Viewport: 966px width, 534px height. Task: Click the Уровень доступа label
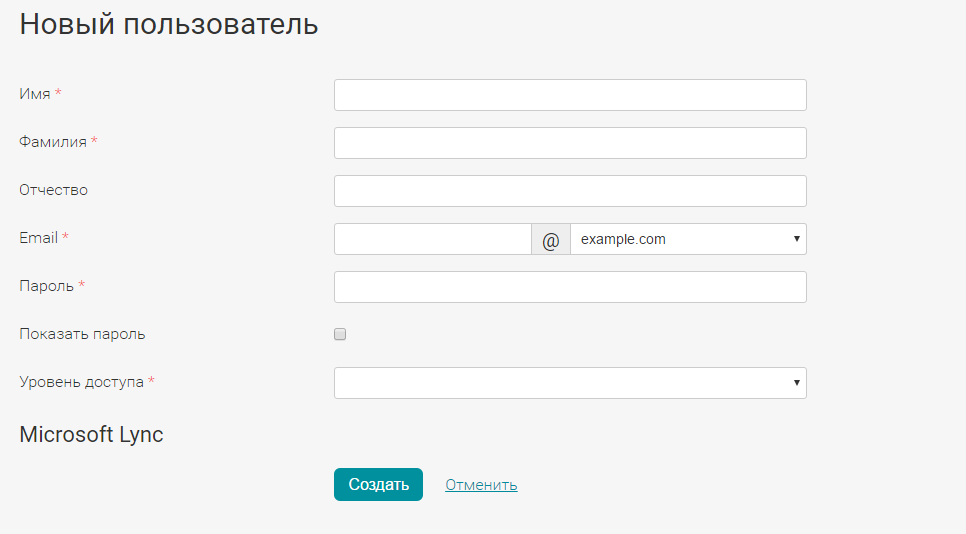click(x=82, y=382)
